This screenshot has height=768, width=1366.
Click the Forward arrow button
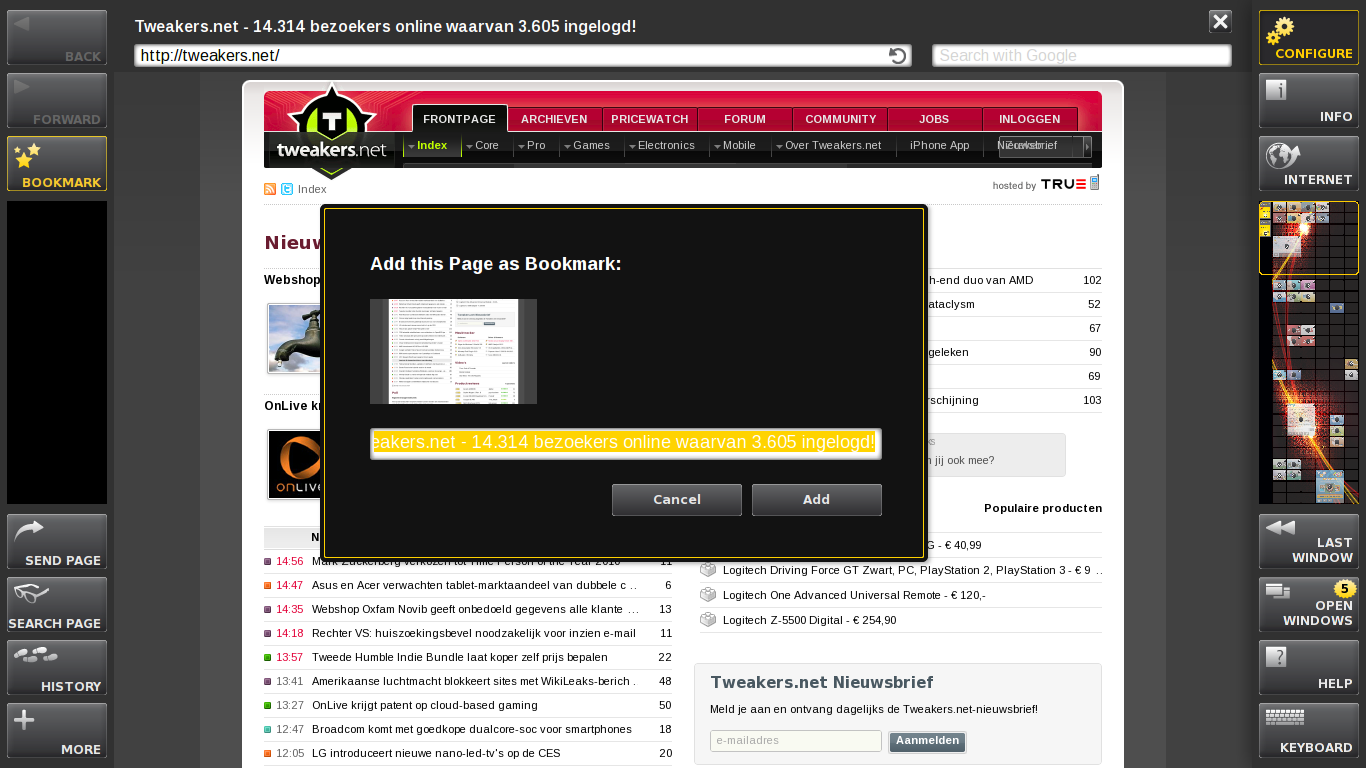tap(57, 100)
